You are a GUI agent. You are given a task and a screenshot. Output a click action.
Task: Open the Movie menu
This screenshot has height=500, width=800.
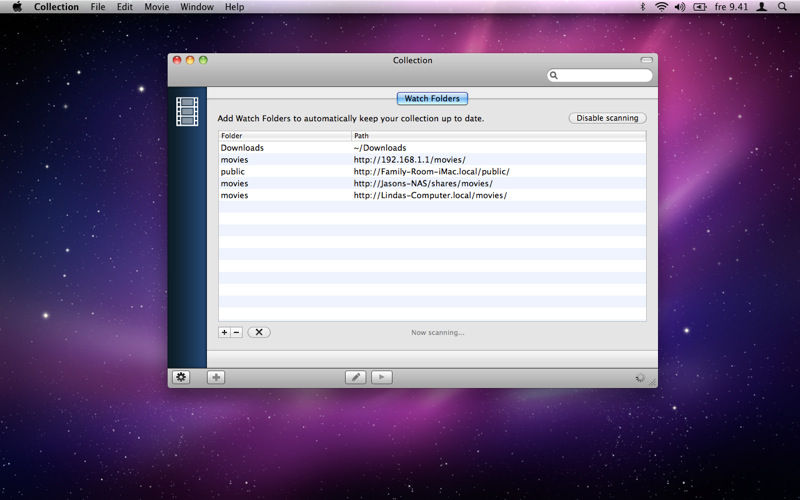[x=156, y=7]
